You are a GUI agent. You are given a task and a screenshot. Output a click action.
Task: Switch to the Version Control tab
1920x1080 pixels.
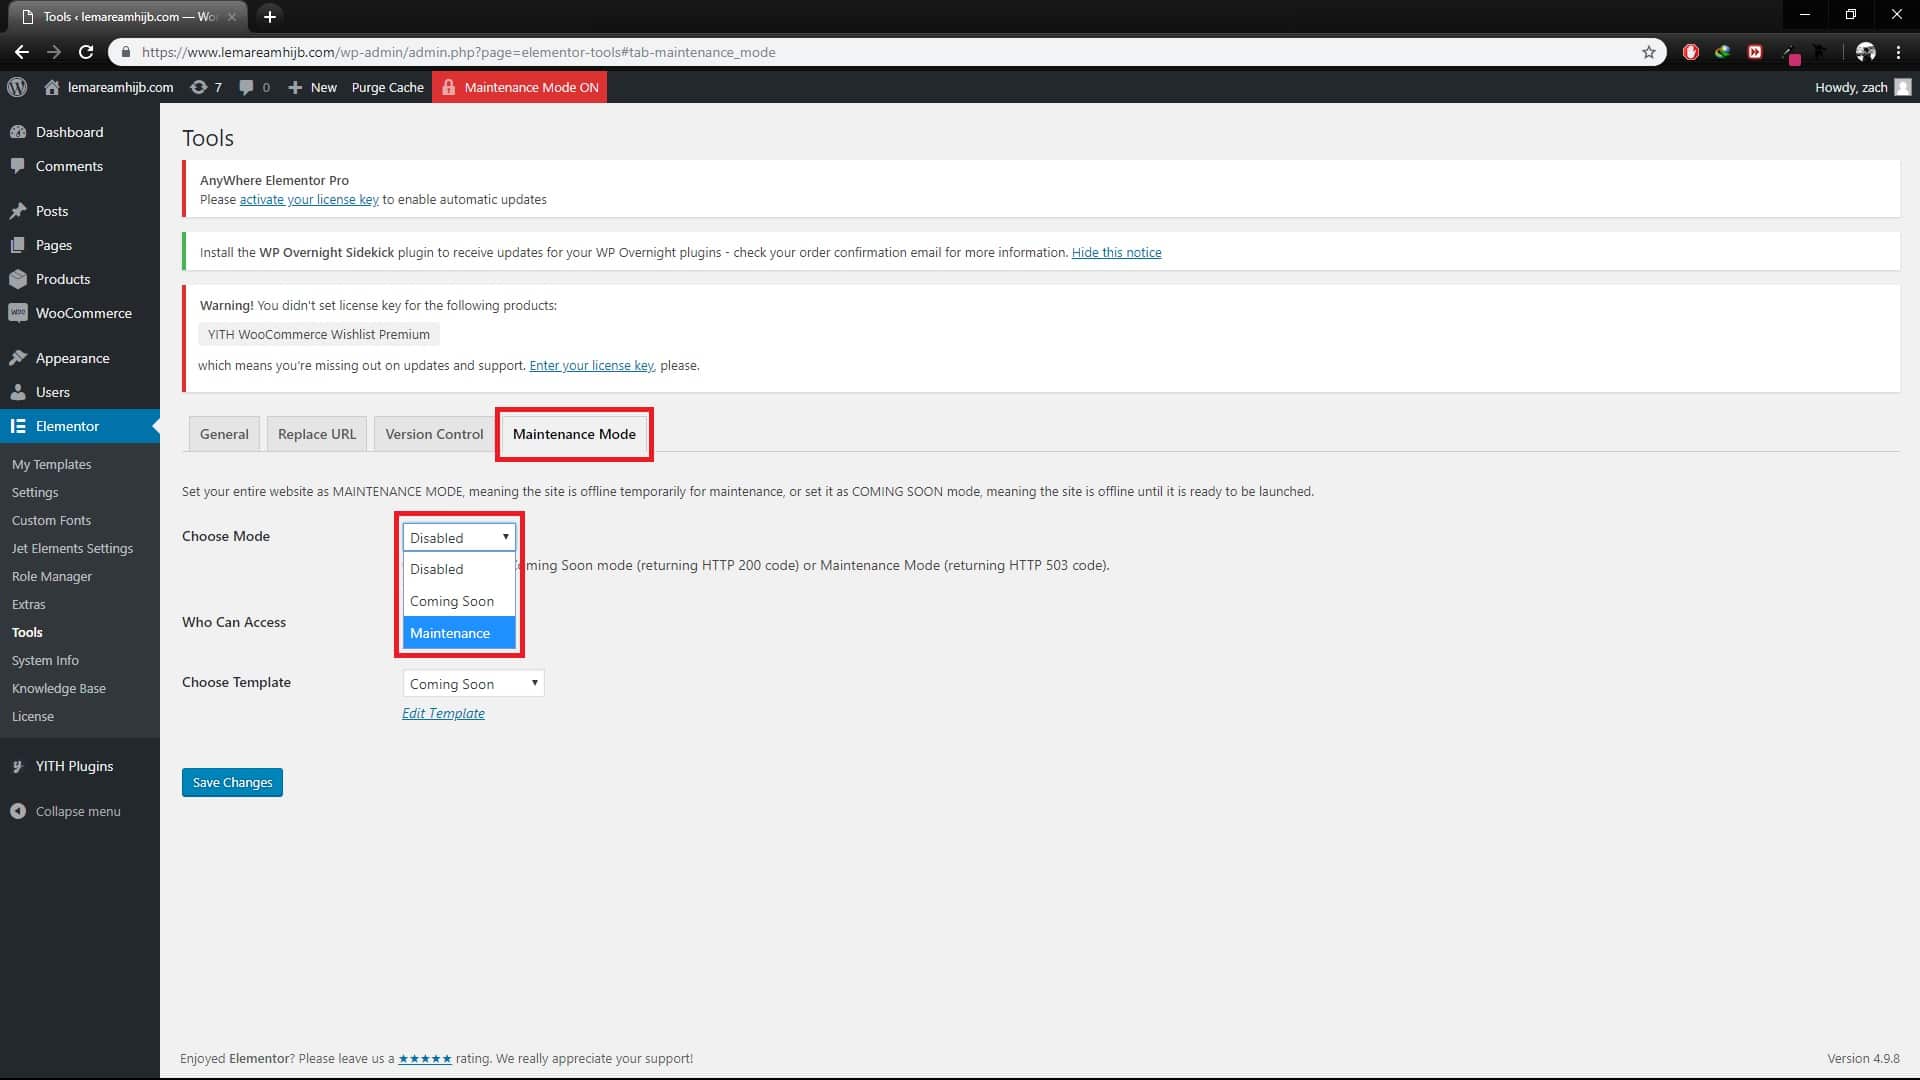pos(434,434)
